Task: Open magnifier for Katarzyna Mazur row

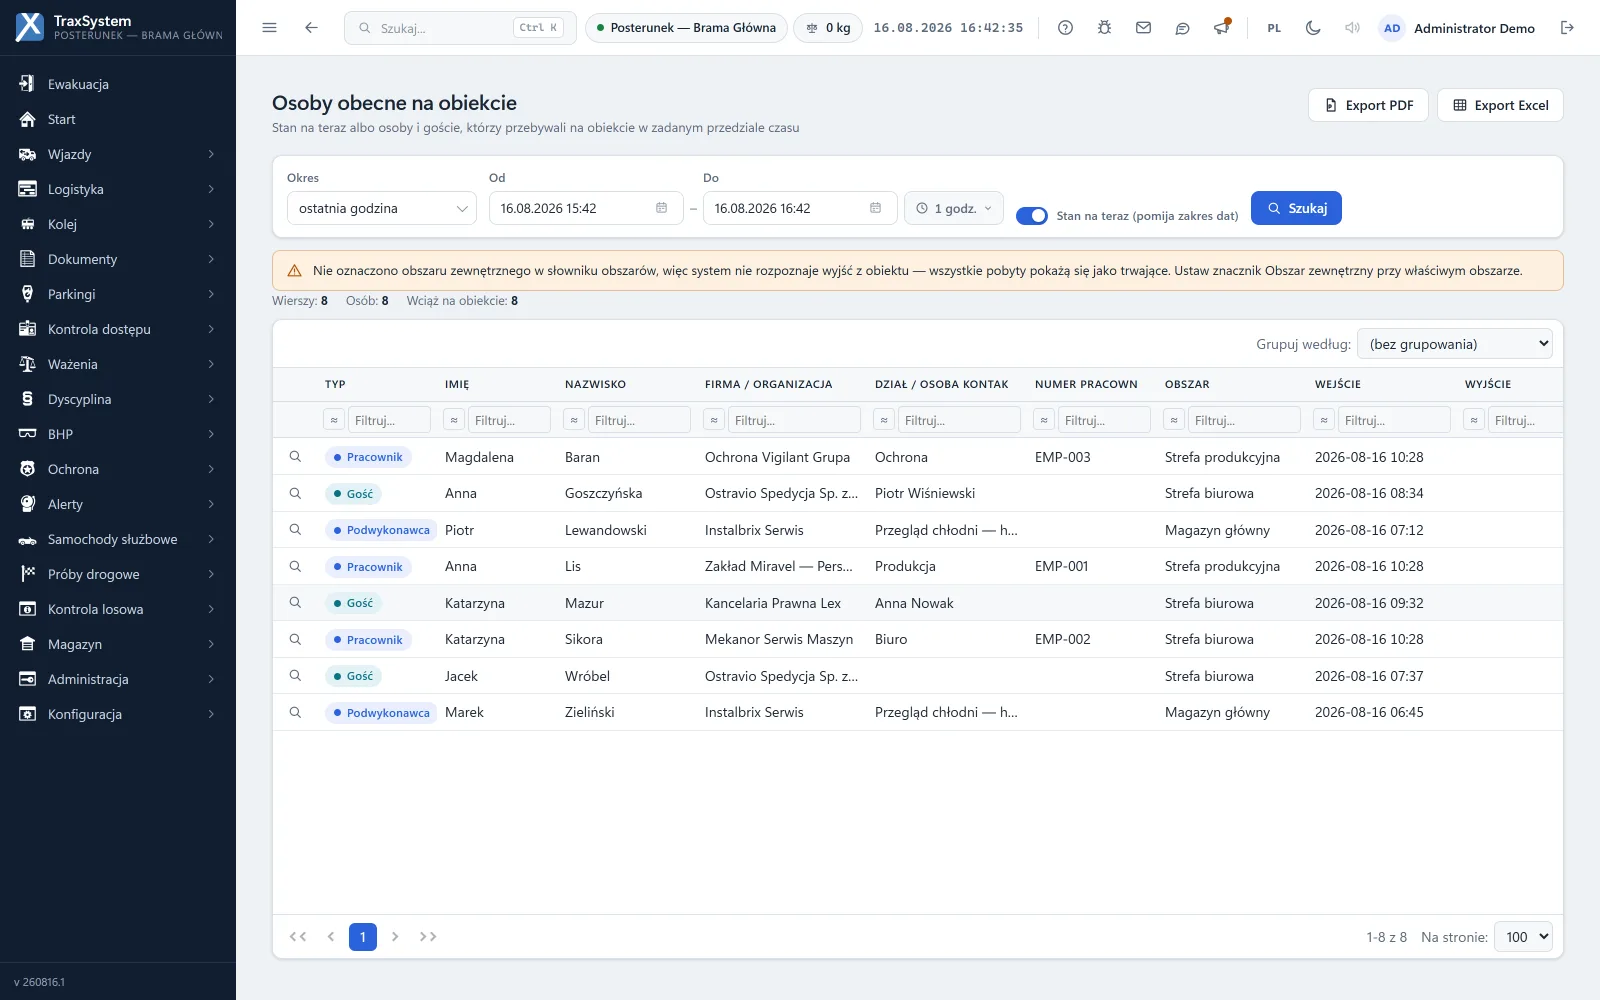Action: 295,603
